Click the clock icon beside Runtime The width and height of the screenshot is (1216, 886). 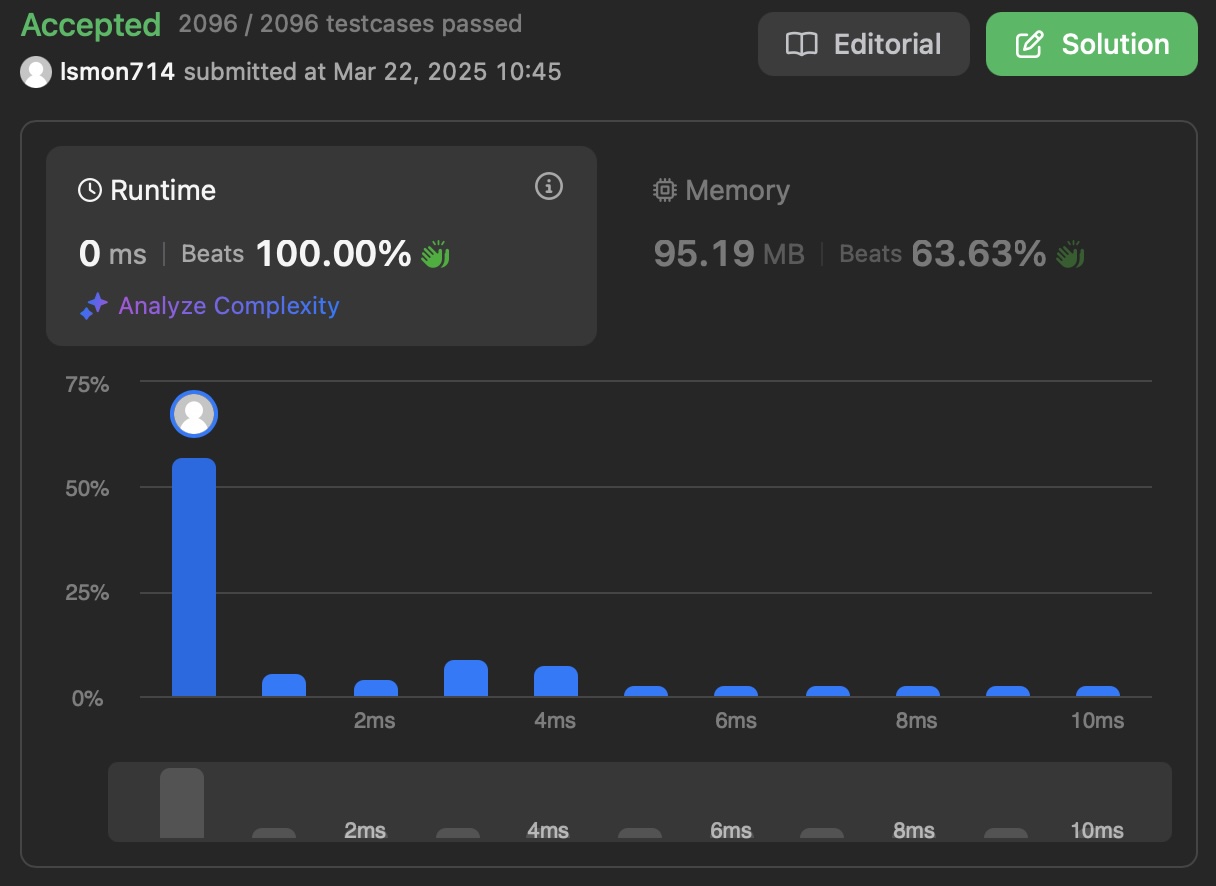(92, 188)
